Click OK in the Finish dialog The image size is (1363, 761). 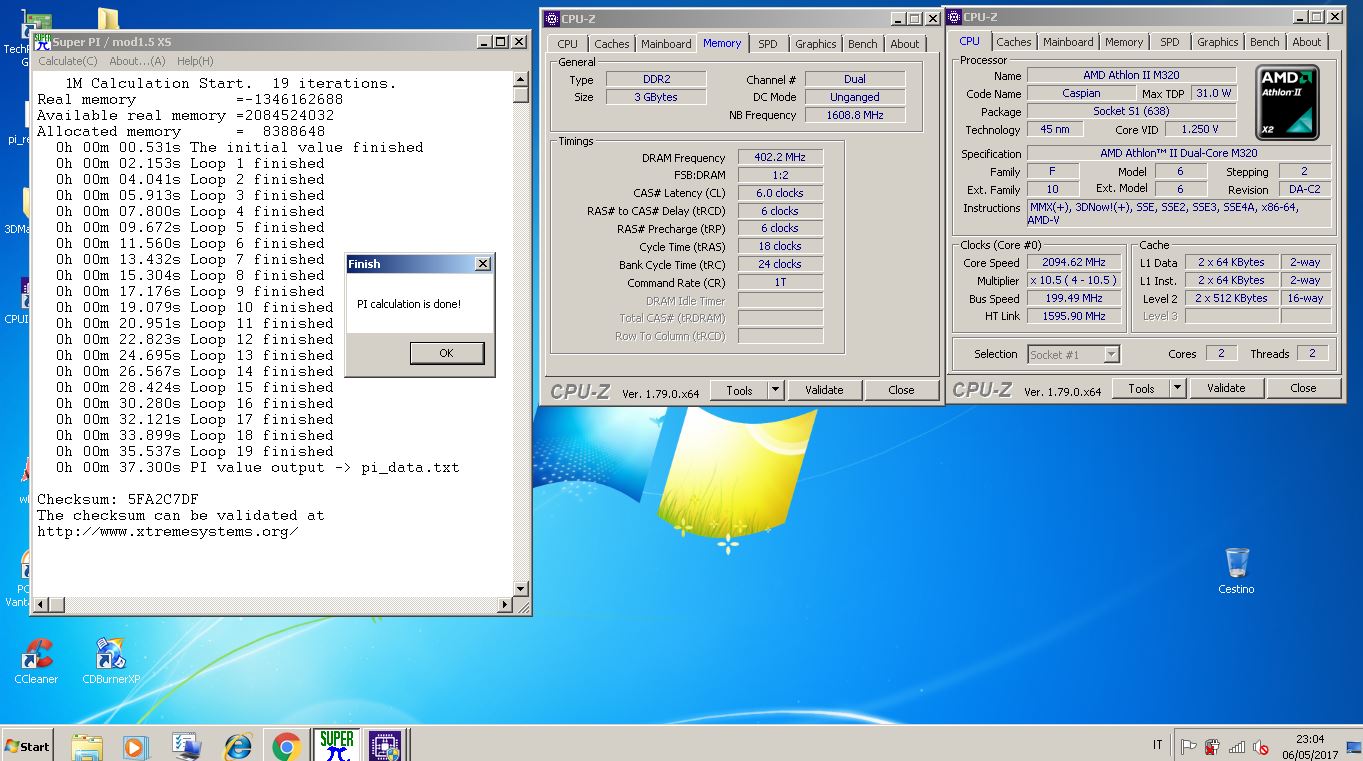click(x=446, y=353)
